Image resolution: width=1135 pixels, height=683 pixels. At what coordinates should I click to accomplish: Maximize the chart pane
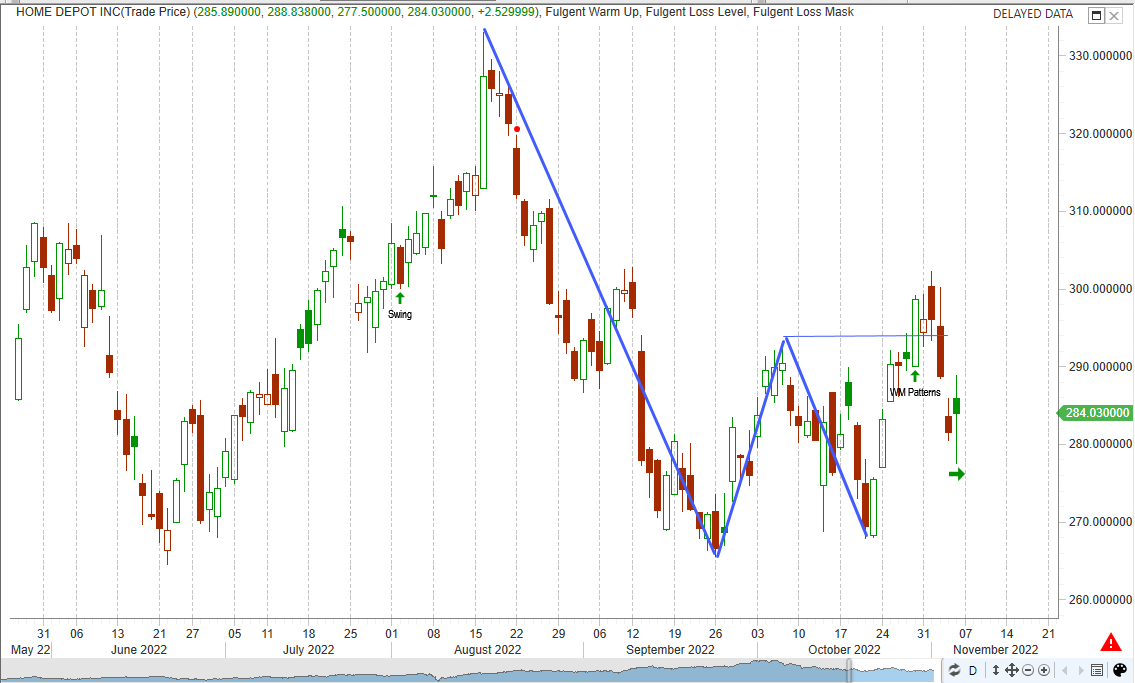tap(1097, 15)
